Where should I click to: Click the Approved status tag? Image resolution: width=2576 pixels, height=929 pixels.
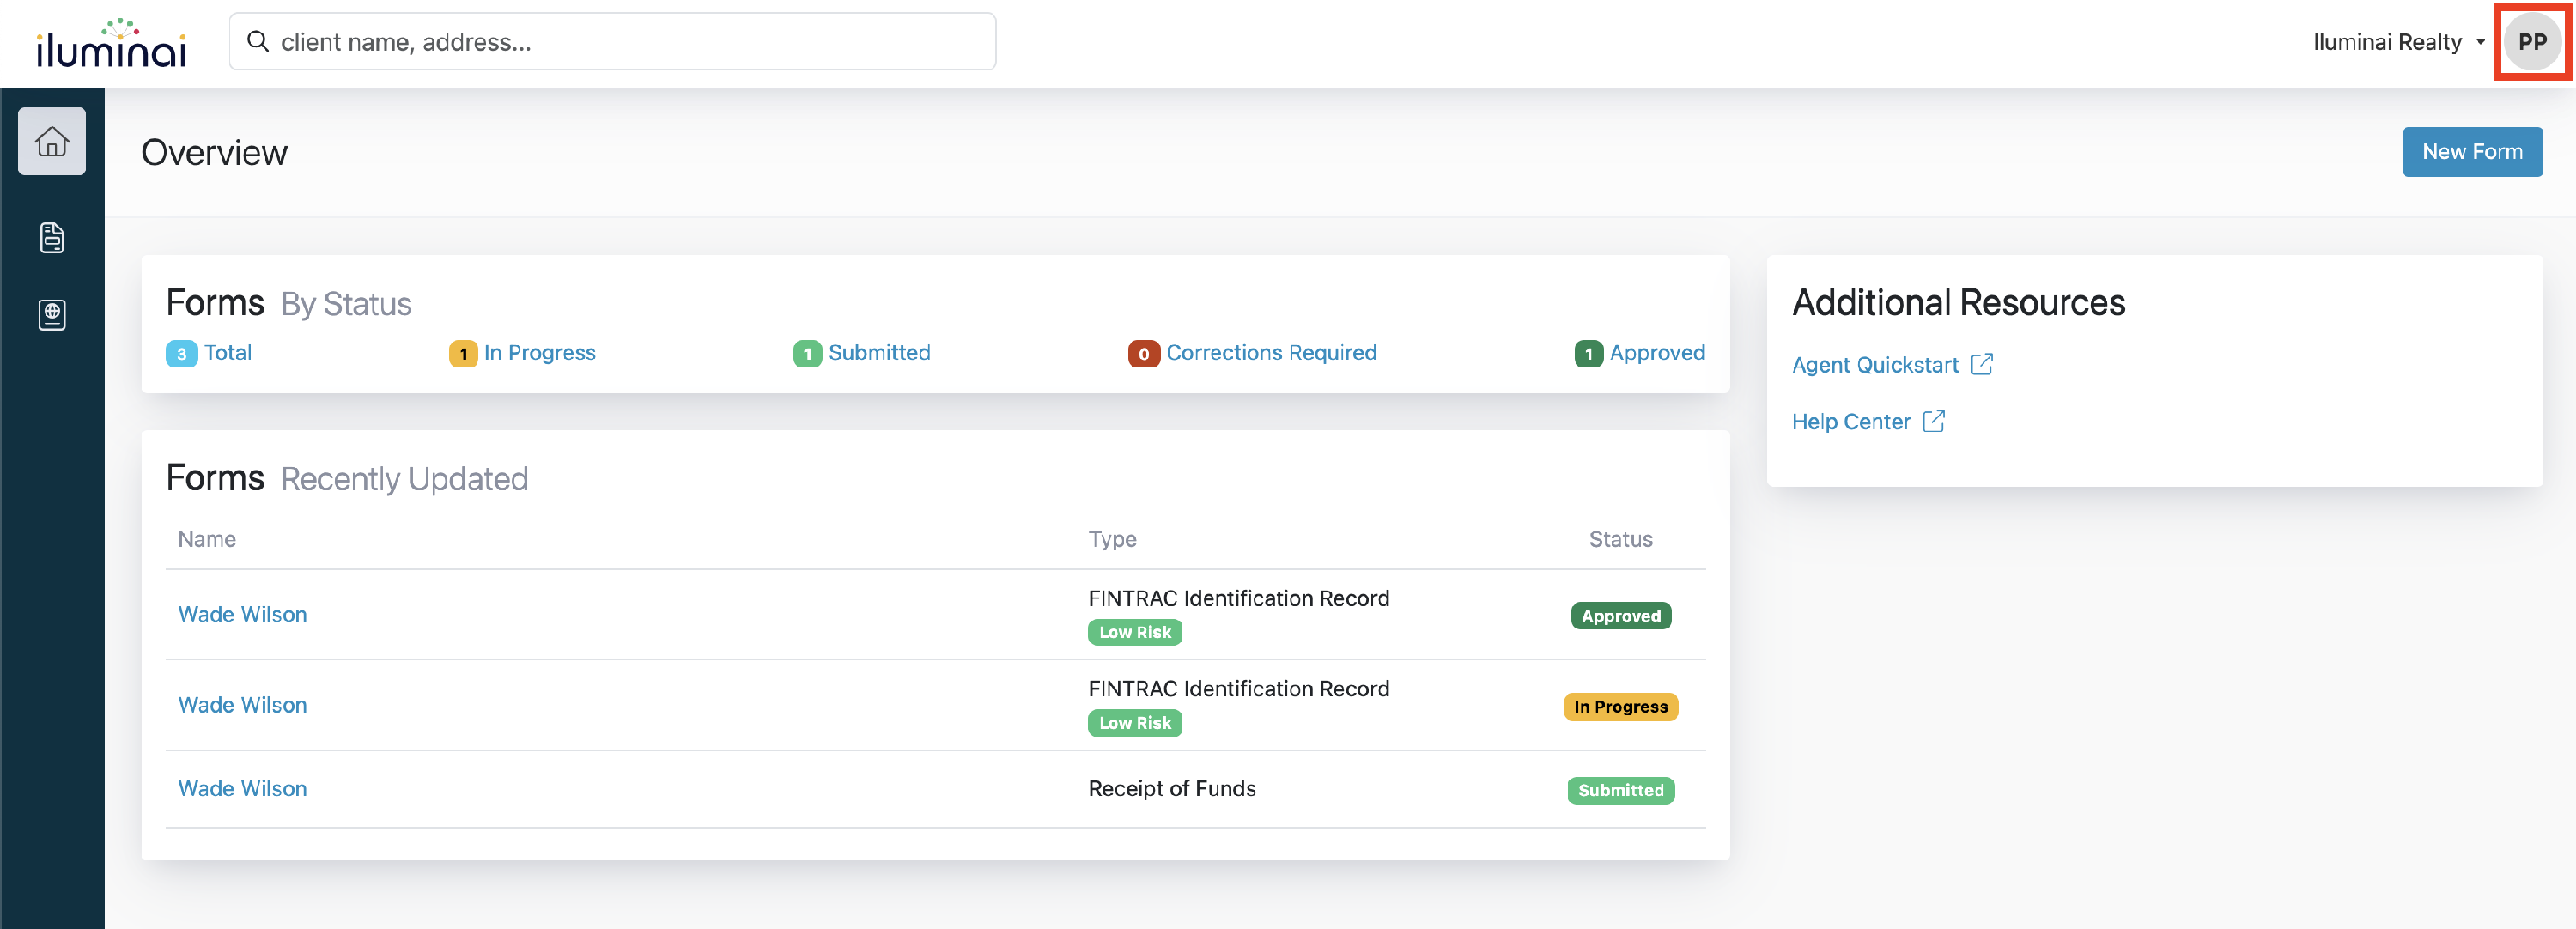click(1620, 616)
